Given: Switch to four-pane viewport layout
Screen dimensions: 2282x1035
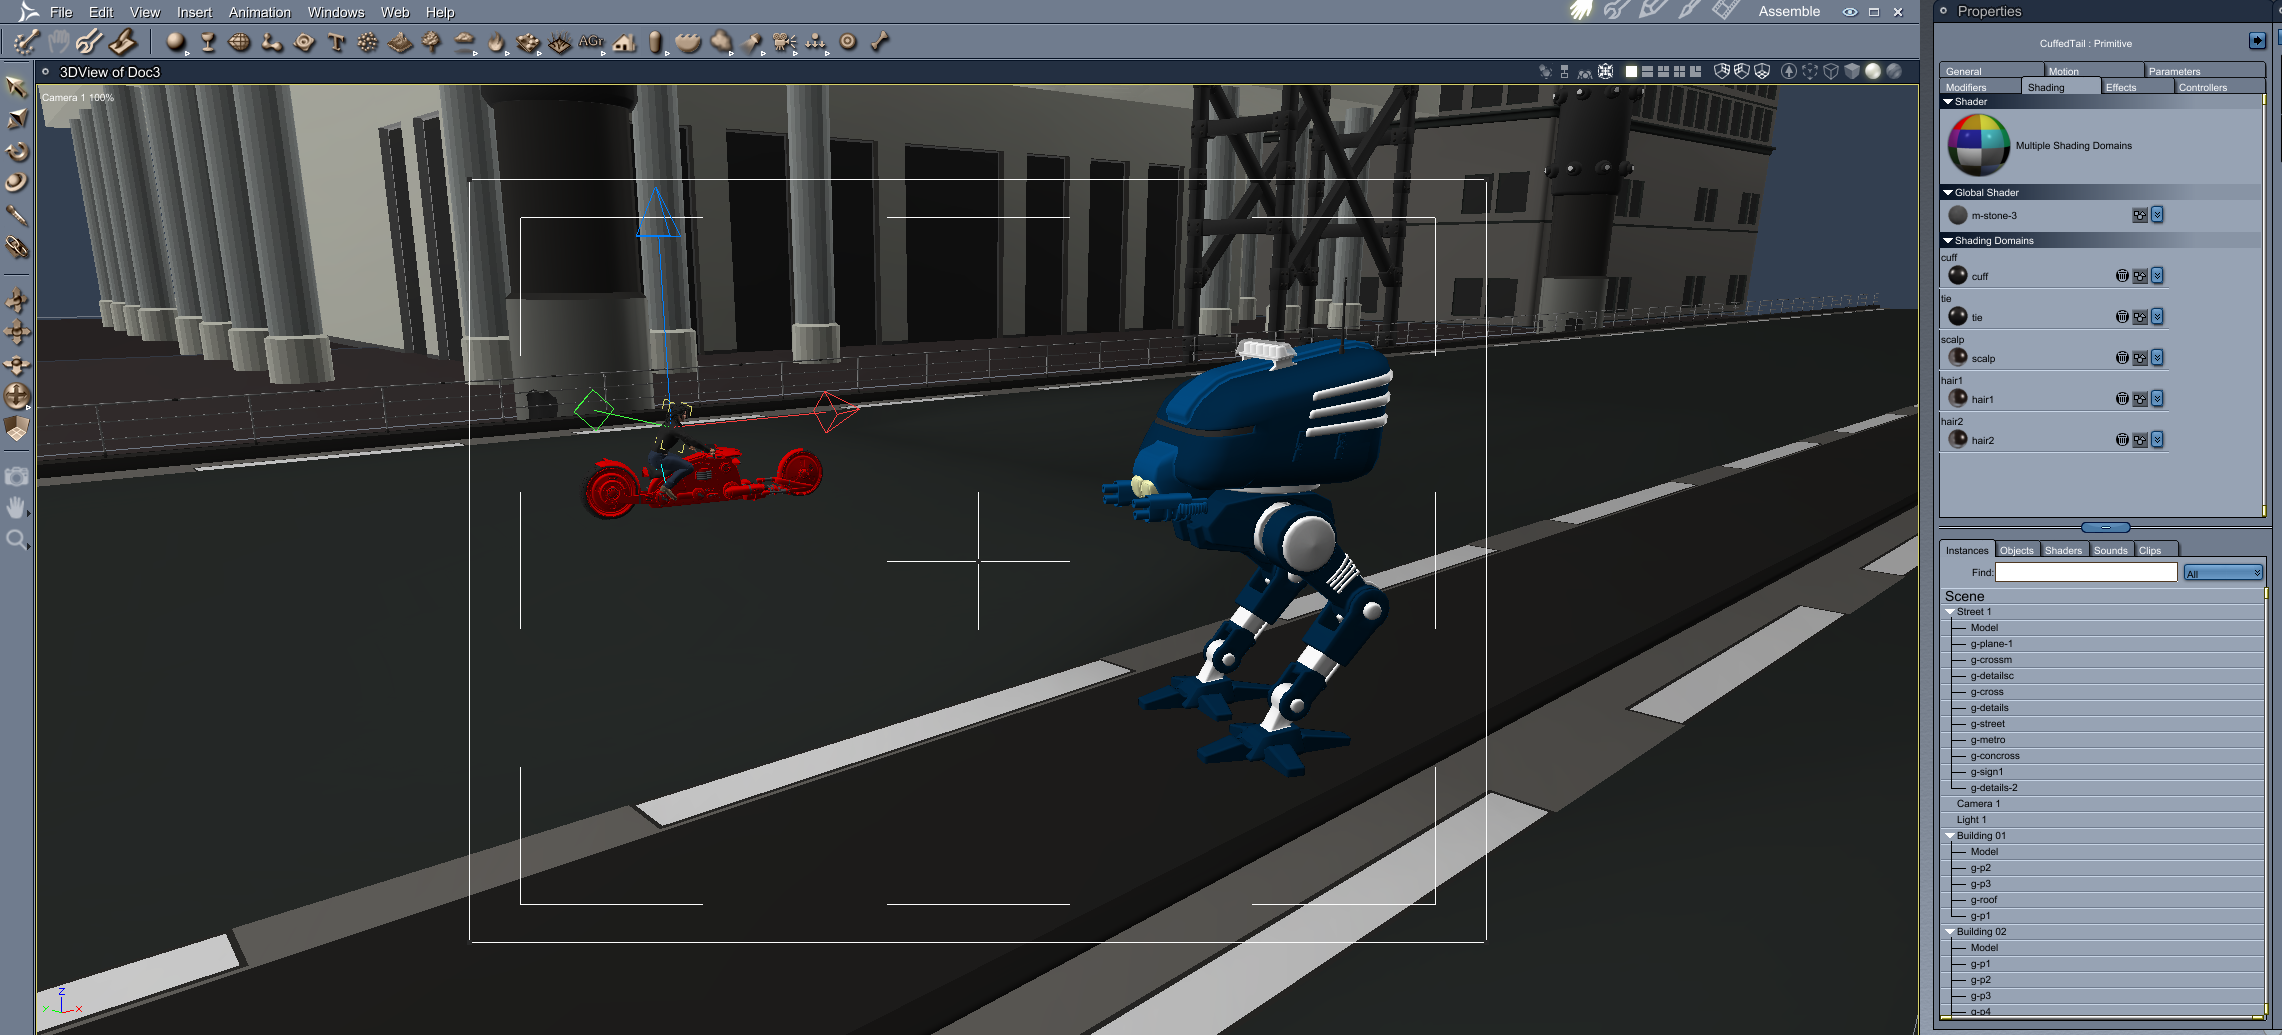Looking at the screenshot, I should (1679, 72).
